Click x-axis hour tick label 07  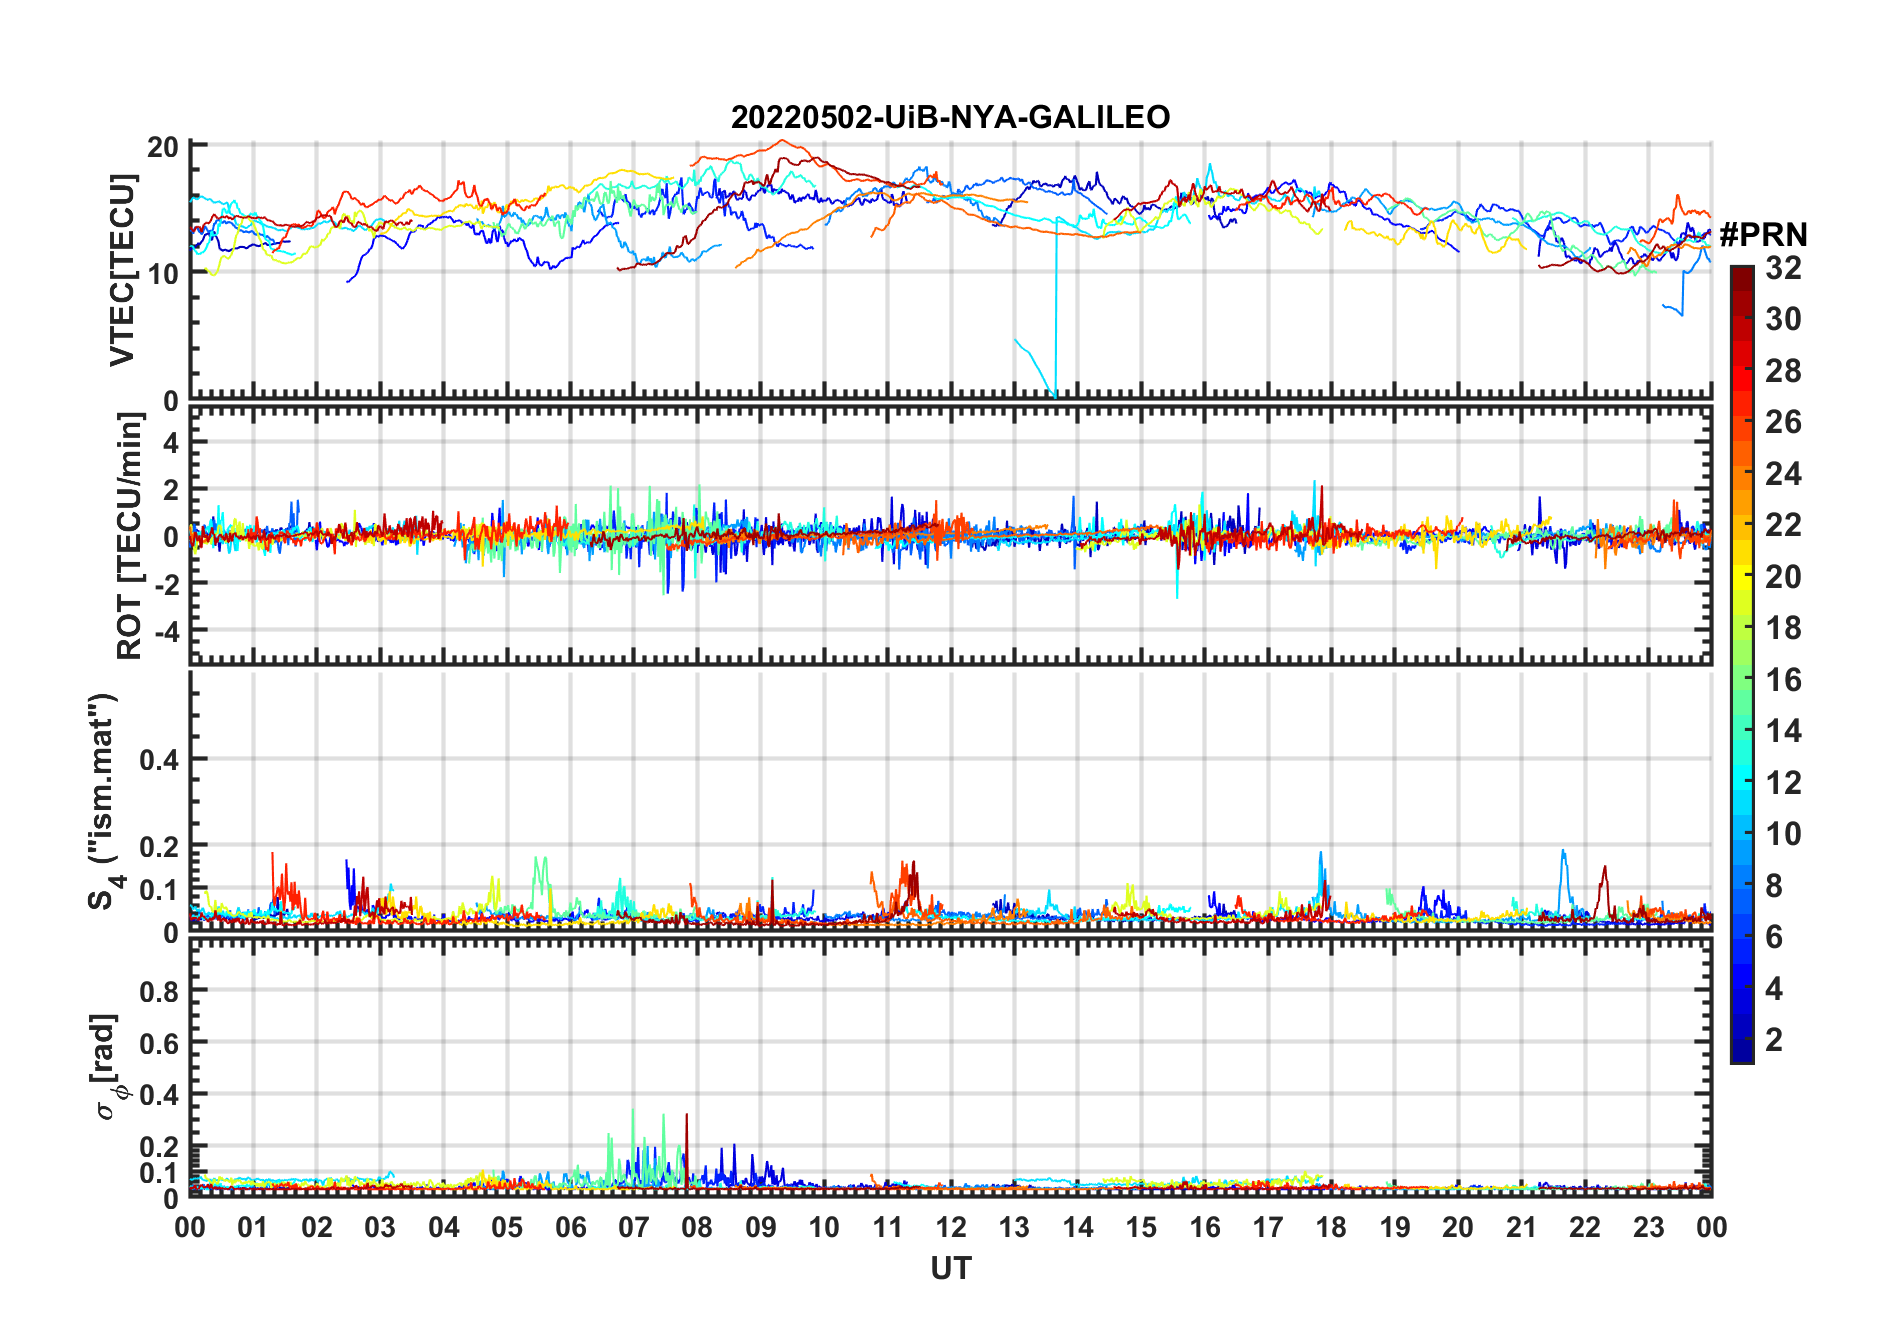634,1228
